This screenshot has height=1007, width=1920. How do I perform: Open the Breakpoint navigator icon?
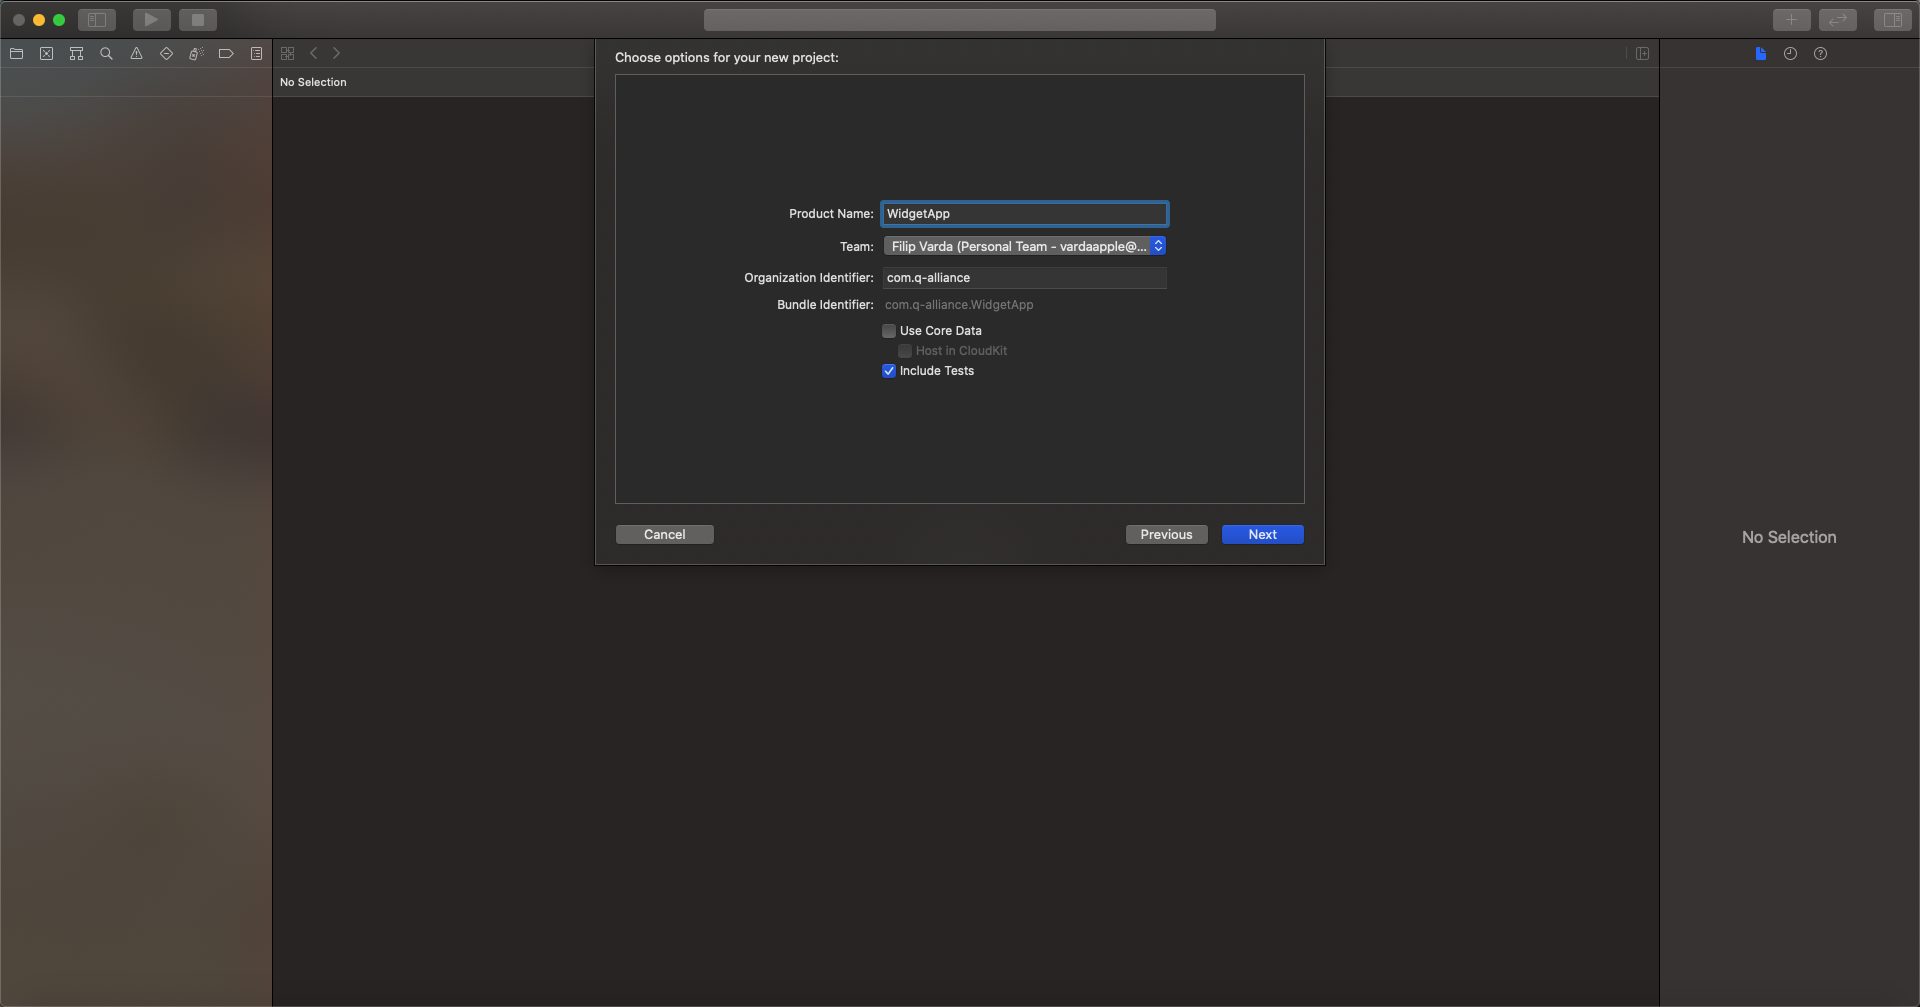[x=226, y=54]
